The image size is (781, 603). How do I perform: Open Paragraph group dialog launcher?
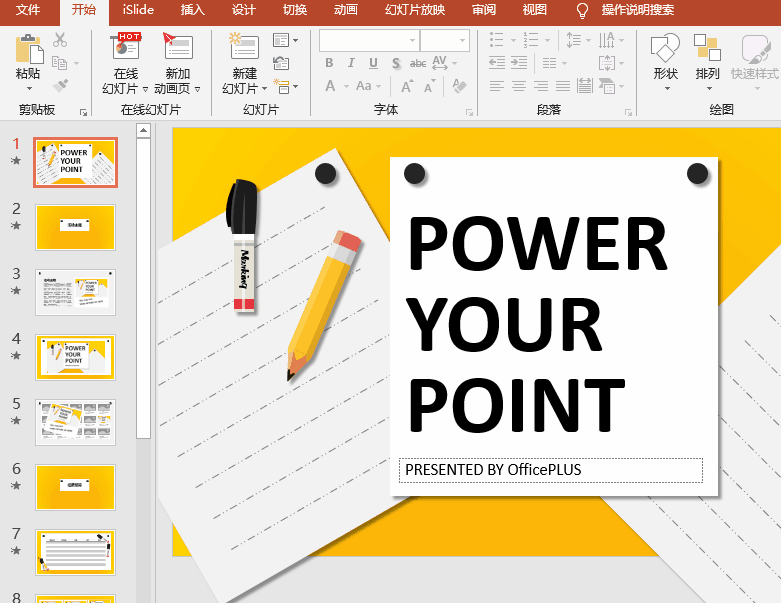(628, 113)
